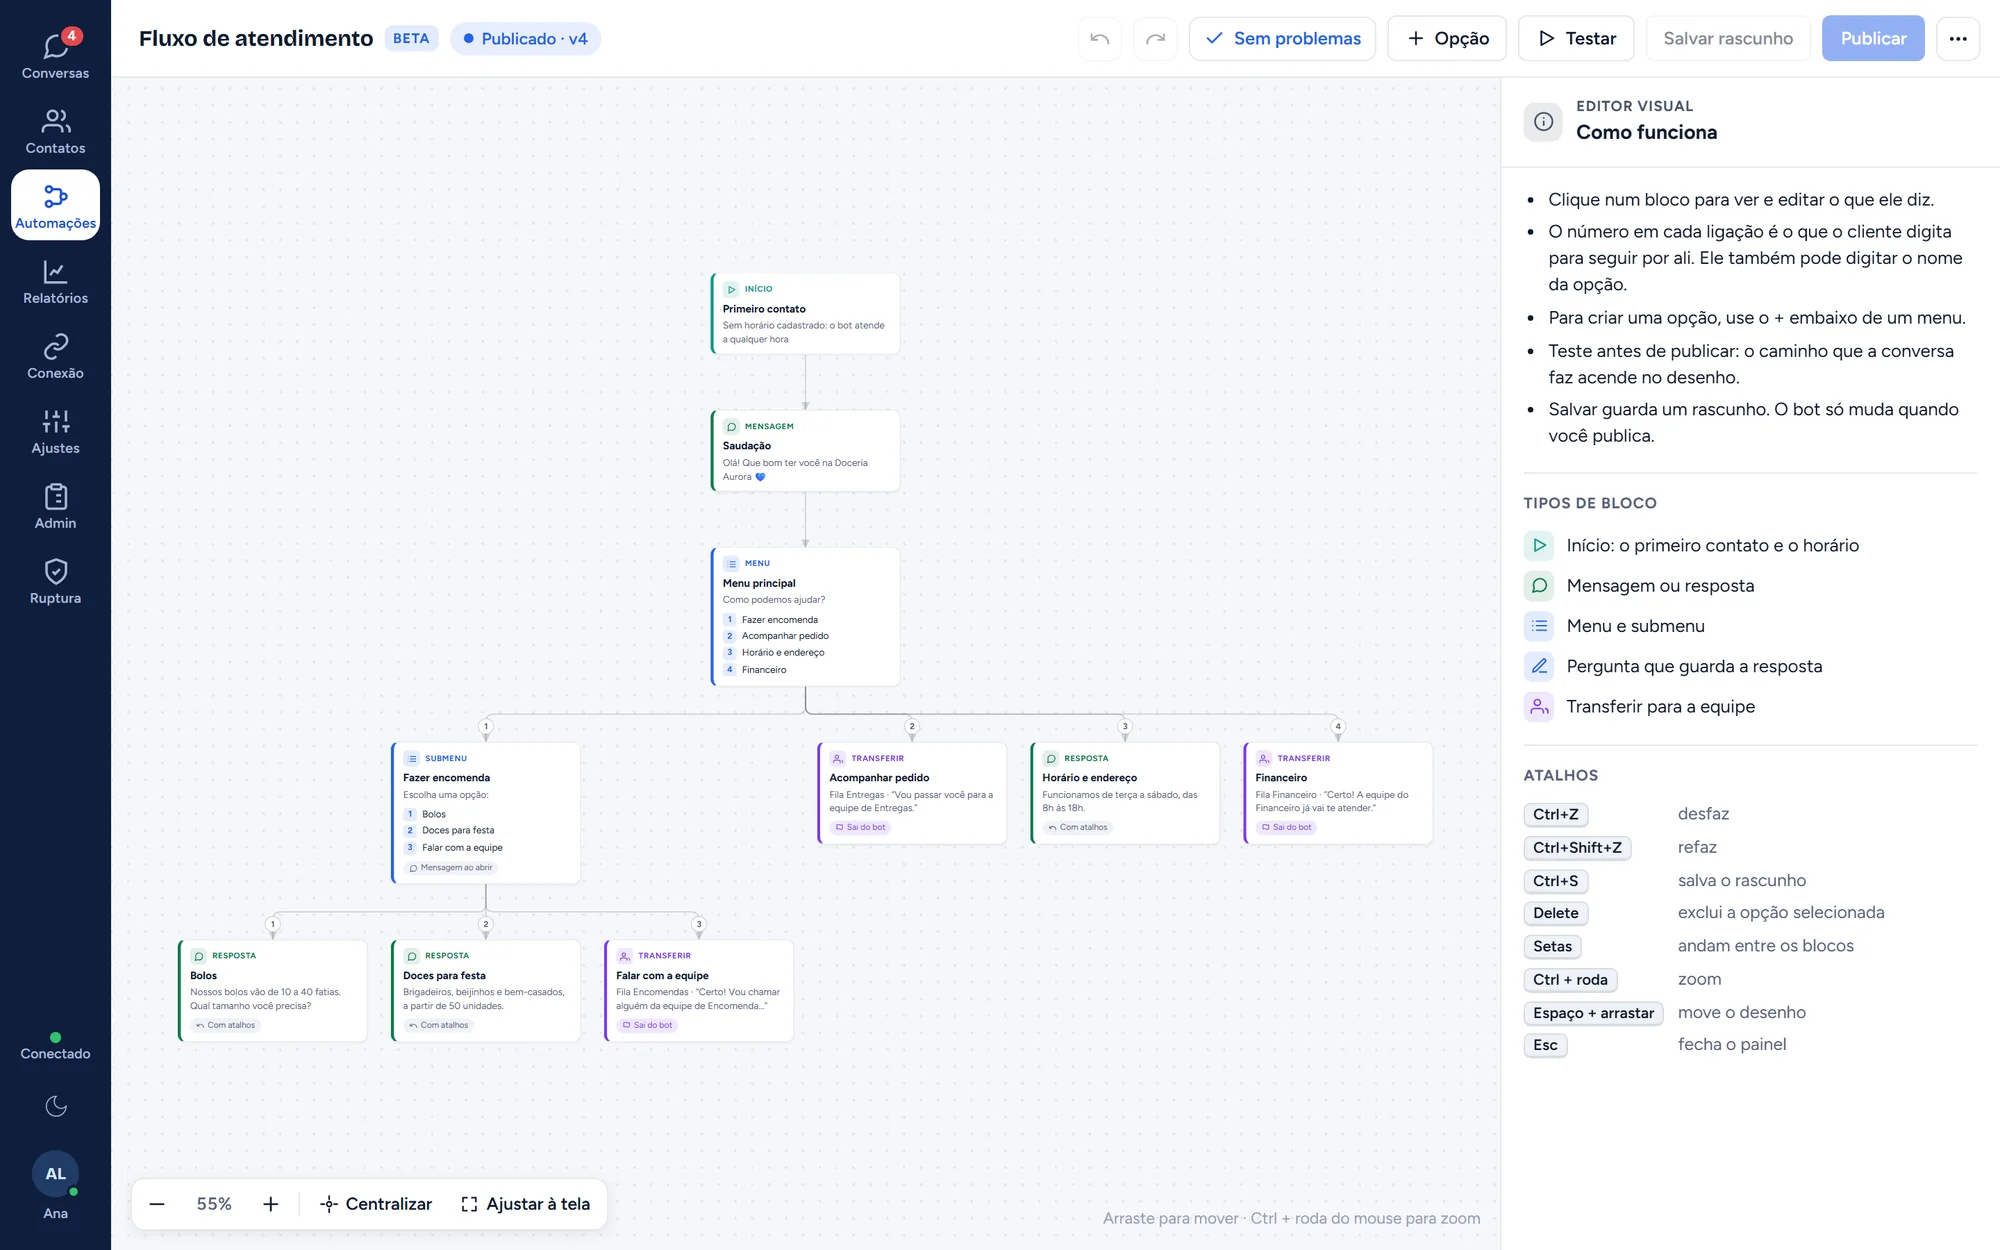2000x1250 pixels.
Task: Open Ana's profile avatar
Action: pos(56,1174)
